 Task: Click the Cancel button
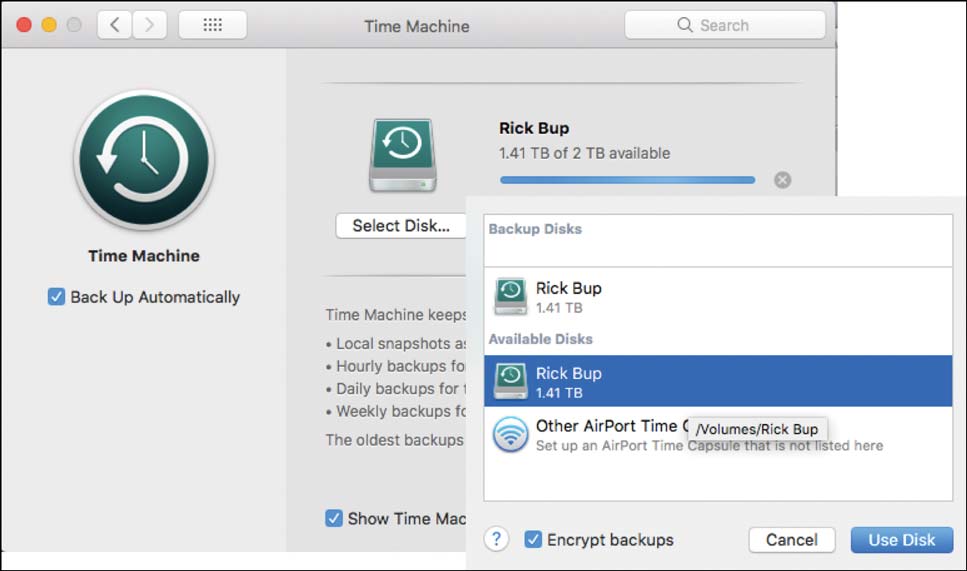[x=792, y=540]
